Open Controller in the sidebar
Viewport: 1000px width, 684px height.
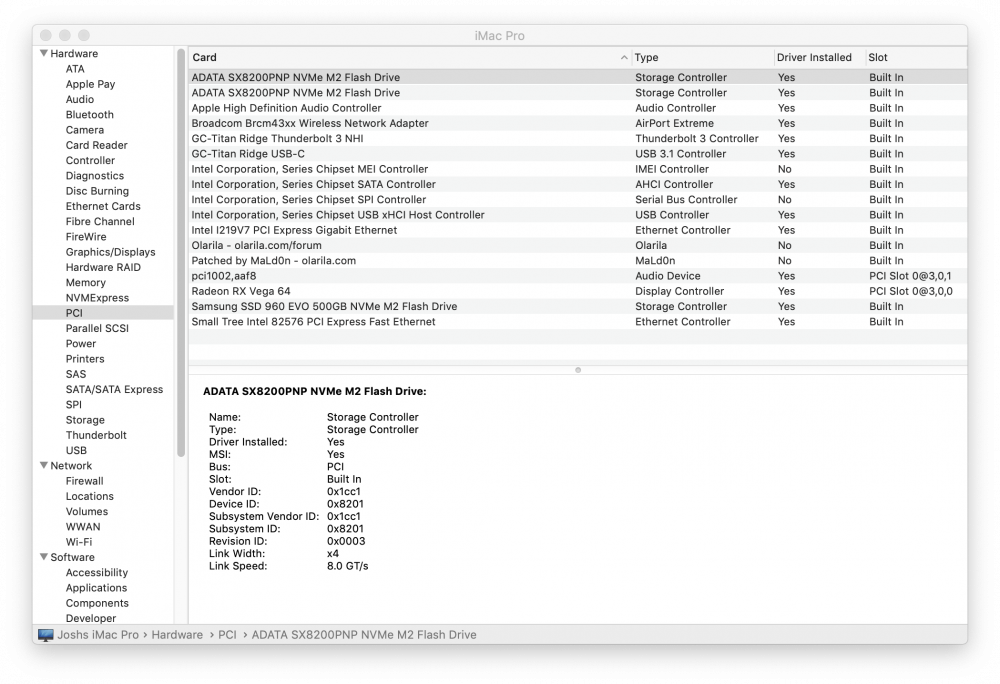coord(91,161)
